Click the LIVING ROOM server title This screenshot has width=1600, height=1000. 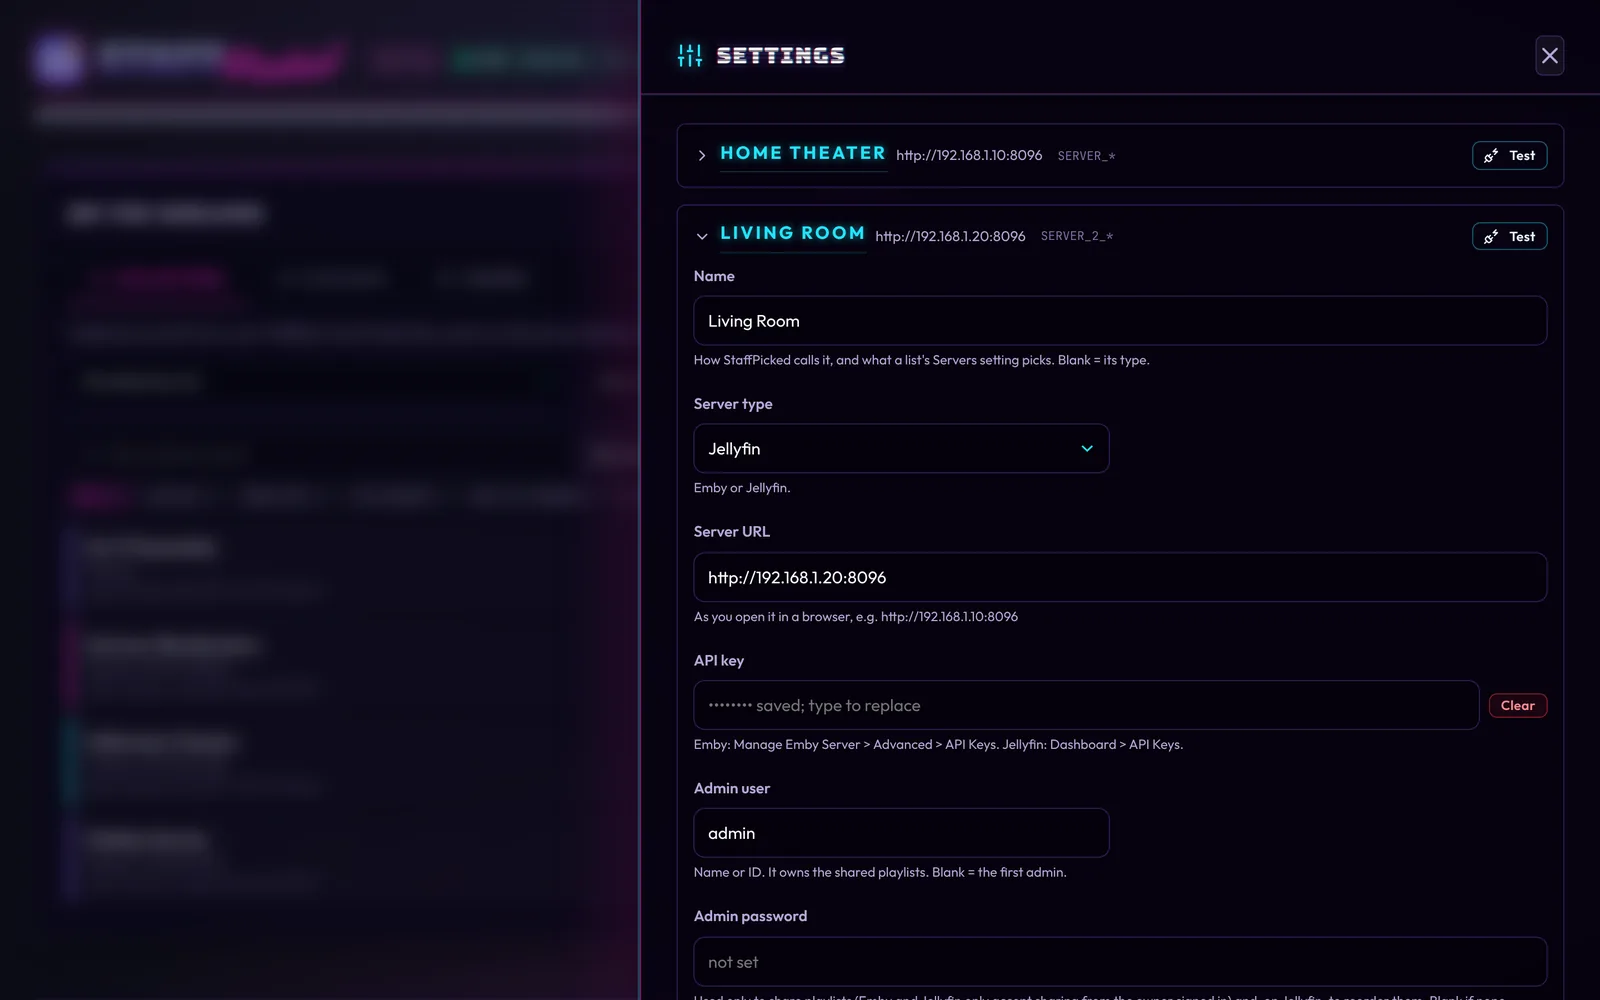pos(792,234)
